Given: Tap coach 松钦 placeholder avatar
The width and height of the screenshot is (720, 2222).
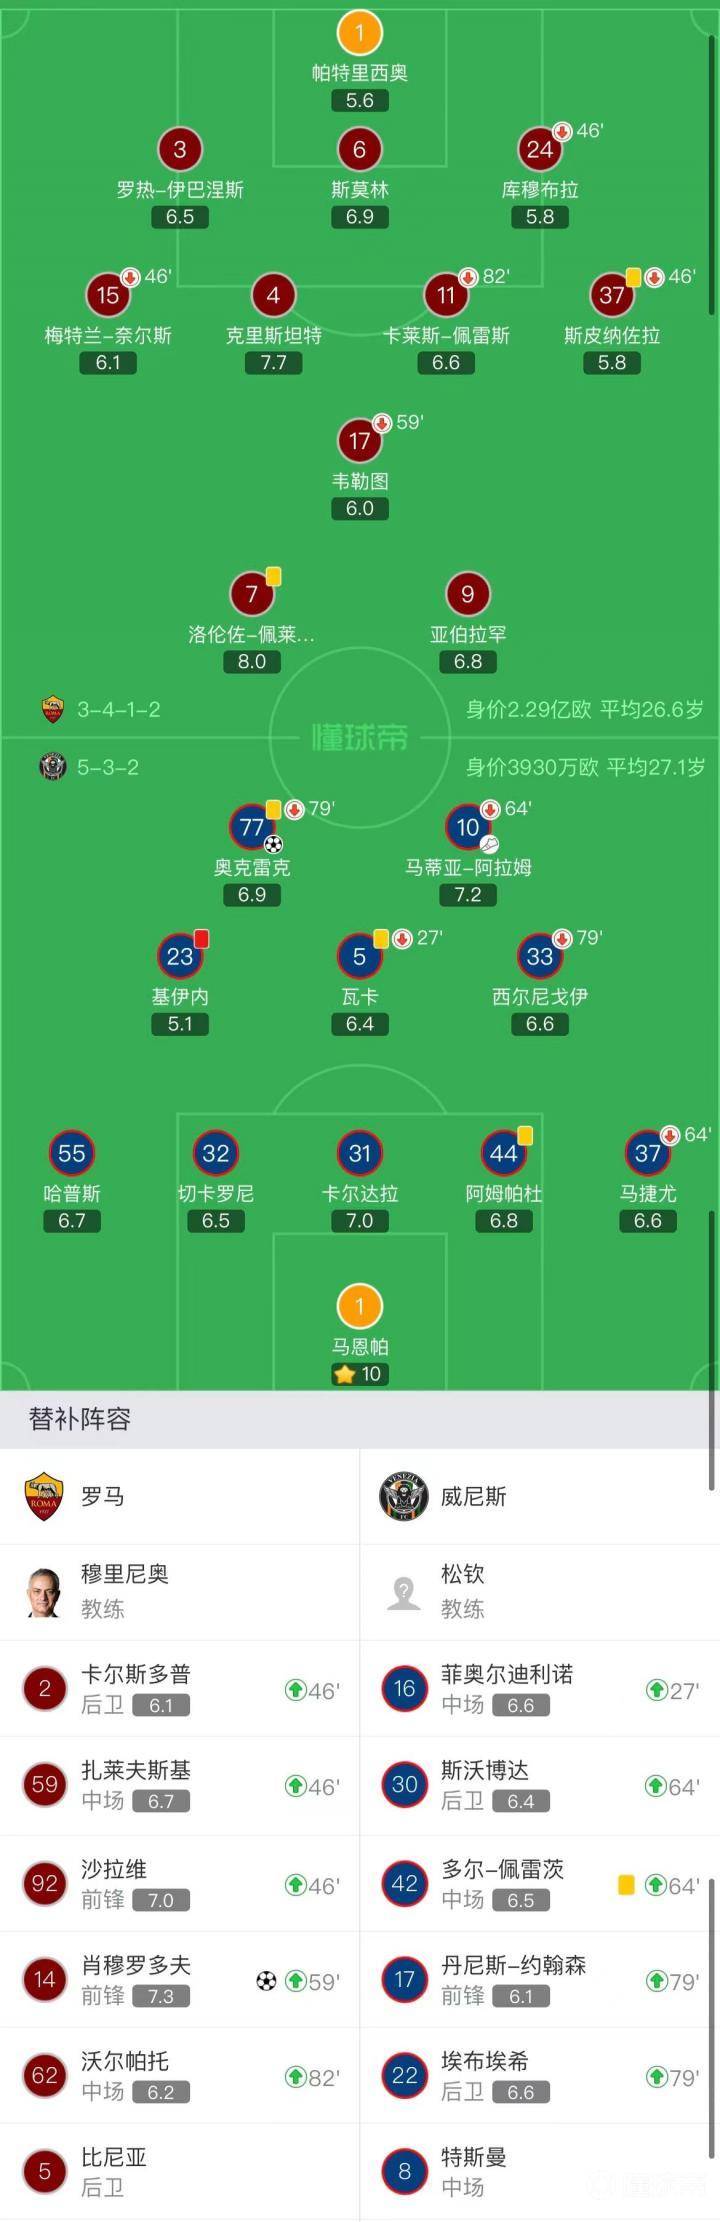Looking at the screenshot, I should point(404,1592).
